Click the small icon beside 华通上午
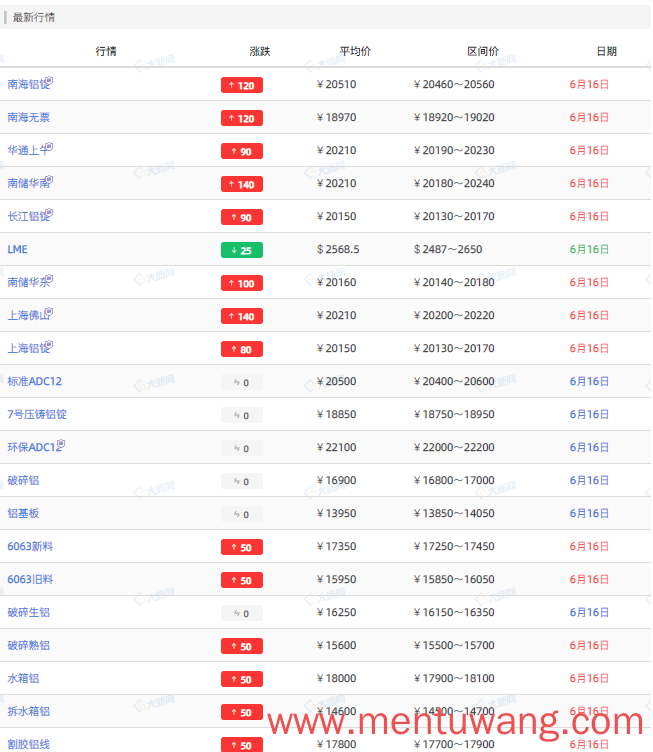 point(49,146)
